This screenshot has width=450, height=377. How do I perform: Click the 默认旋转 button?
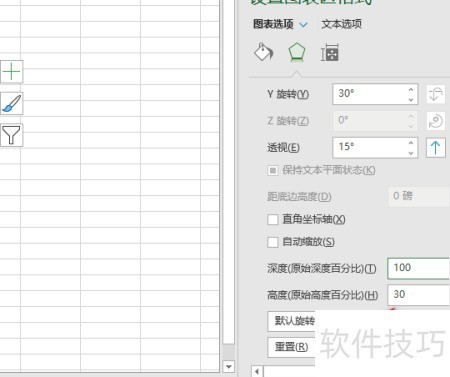(x=291, y=321)
